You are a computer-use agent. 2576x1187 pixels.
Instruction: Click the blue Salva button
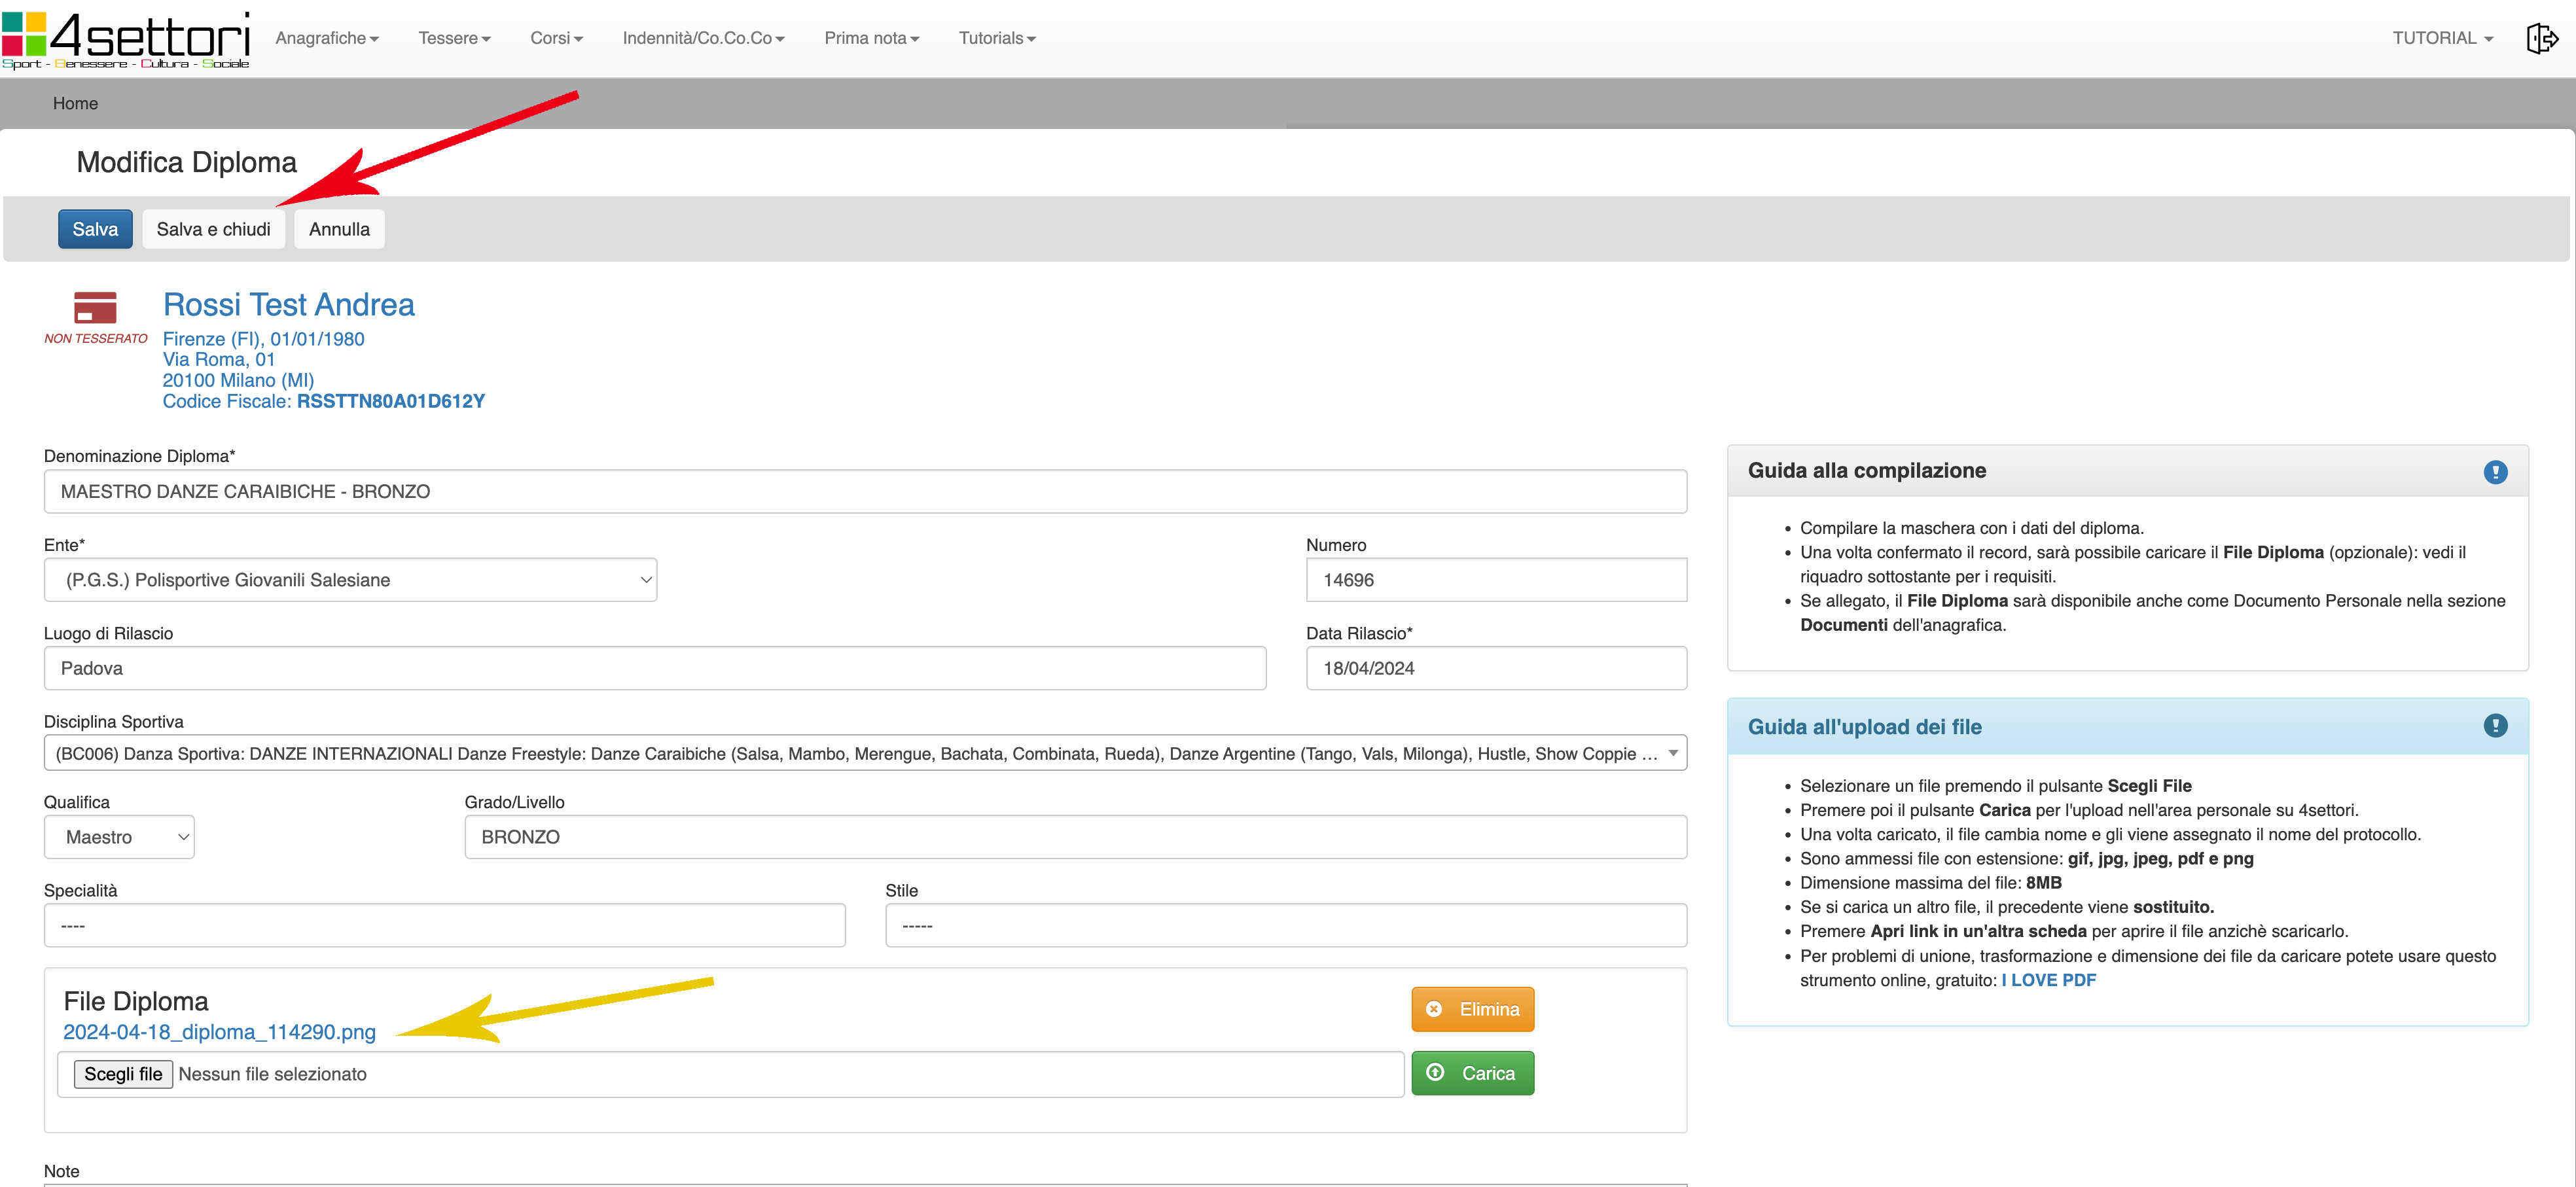click(95, 229)
